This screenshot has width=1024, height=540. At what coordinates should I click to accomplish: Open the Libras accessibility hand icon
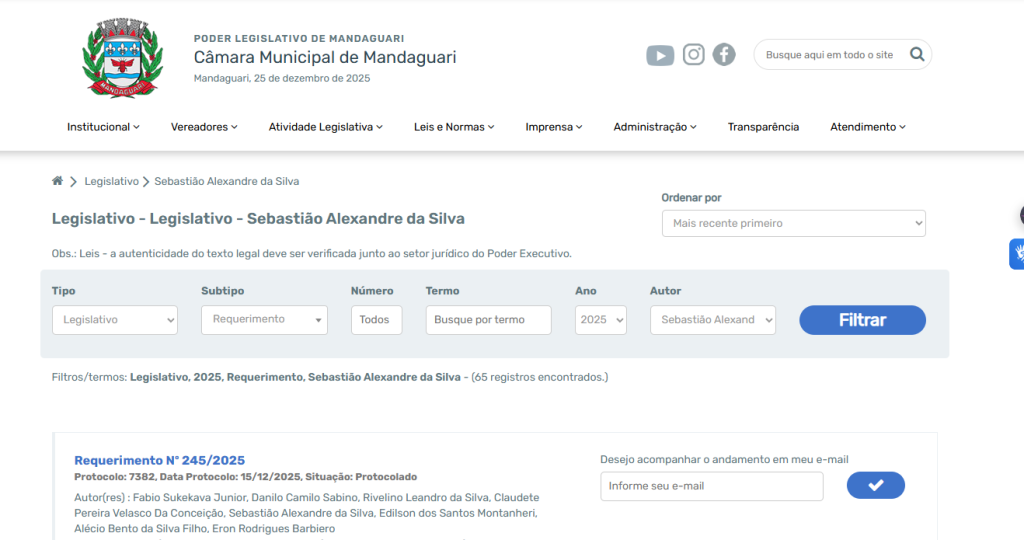pos(1017,254)
